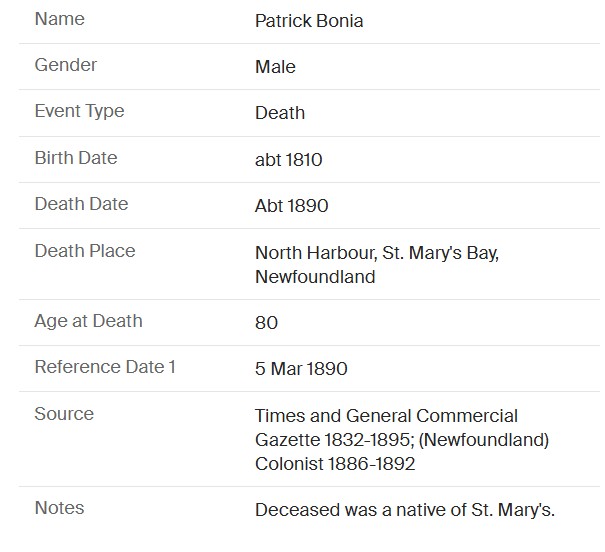Select the note about St. Mary's native
Image resolution: width=605 pixels, height=552 pixels.
[404, 510]
